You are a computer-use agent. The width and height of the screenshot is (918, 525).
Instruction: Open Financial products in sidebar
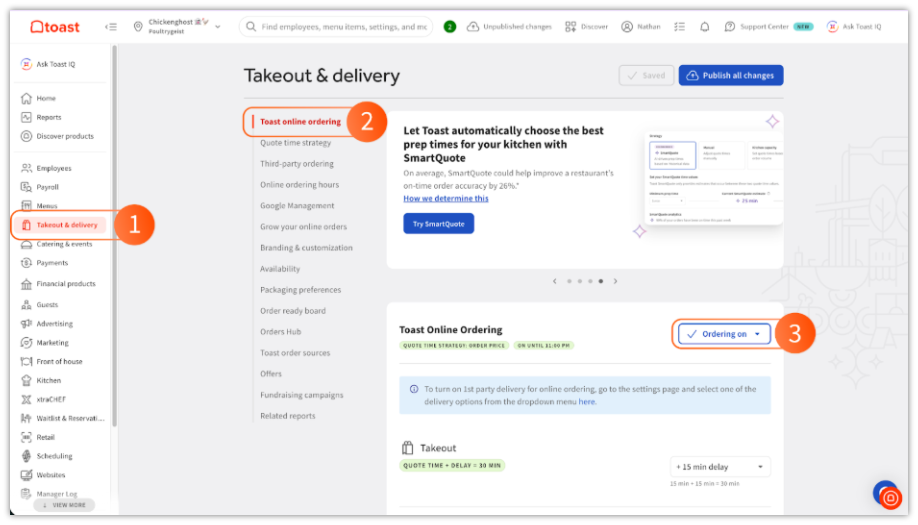click(x=65, y=284)
